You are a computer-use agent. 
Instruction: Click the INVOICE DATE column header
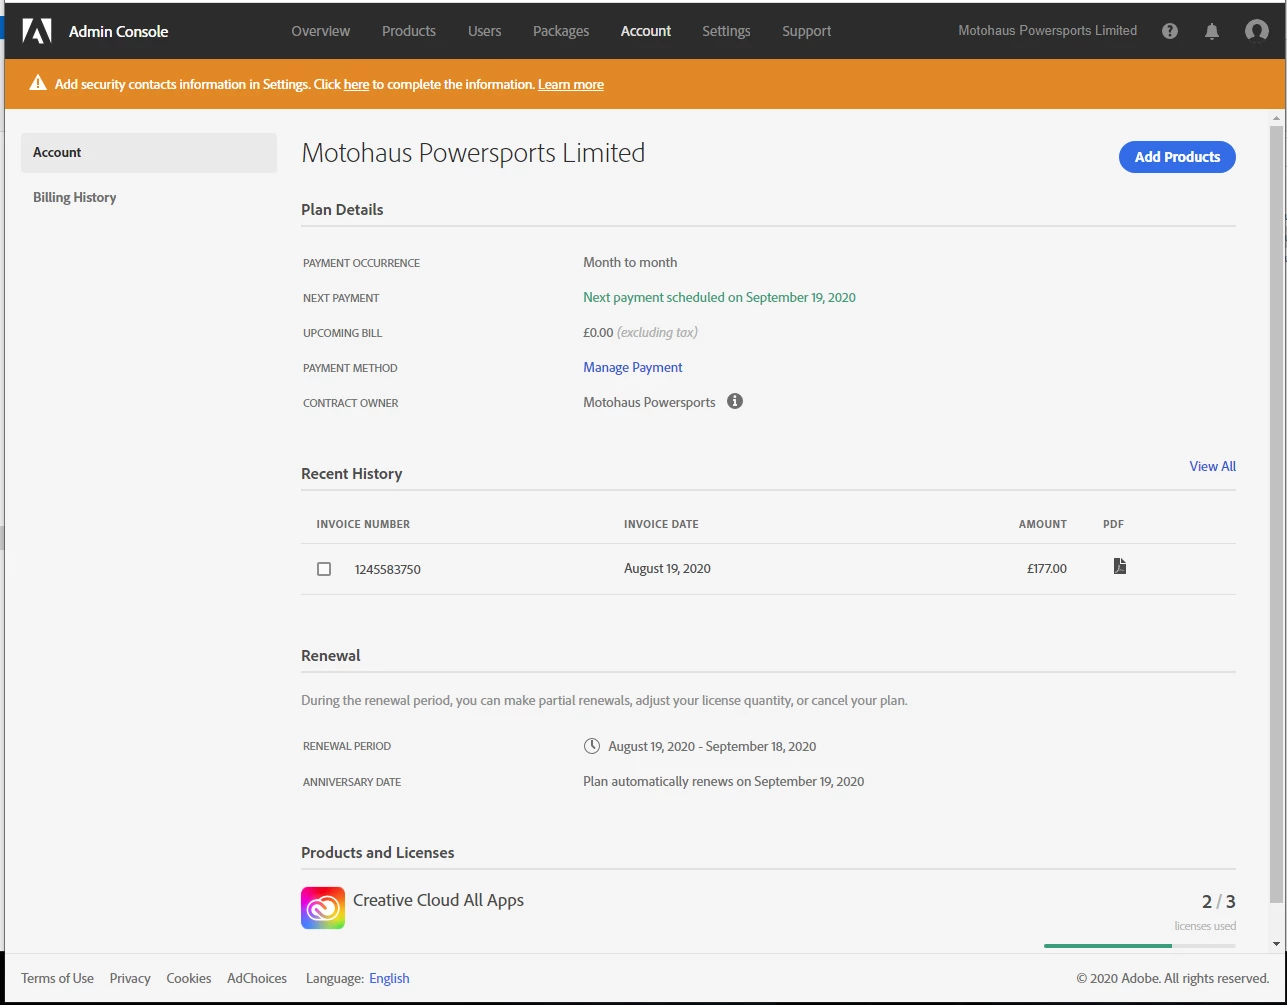click(x=661, y=524)
